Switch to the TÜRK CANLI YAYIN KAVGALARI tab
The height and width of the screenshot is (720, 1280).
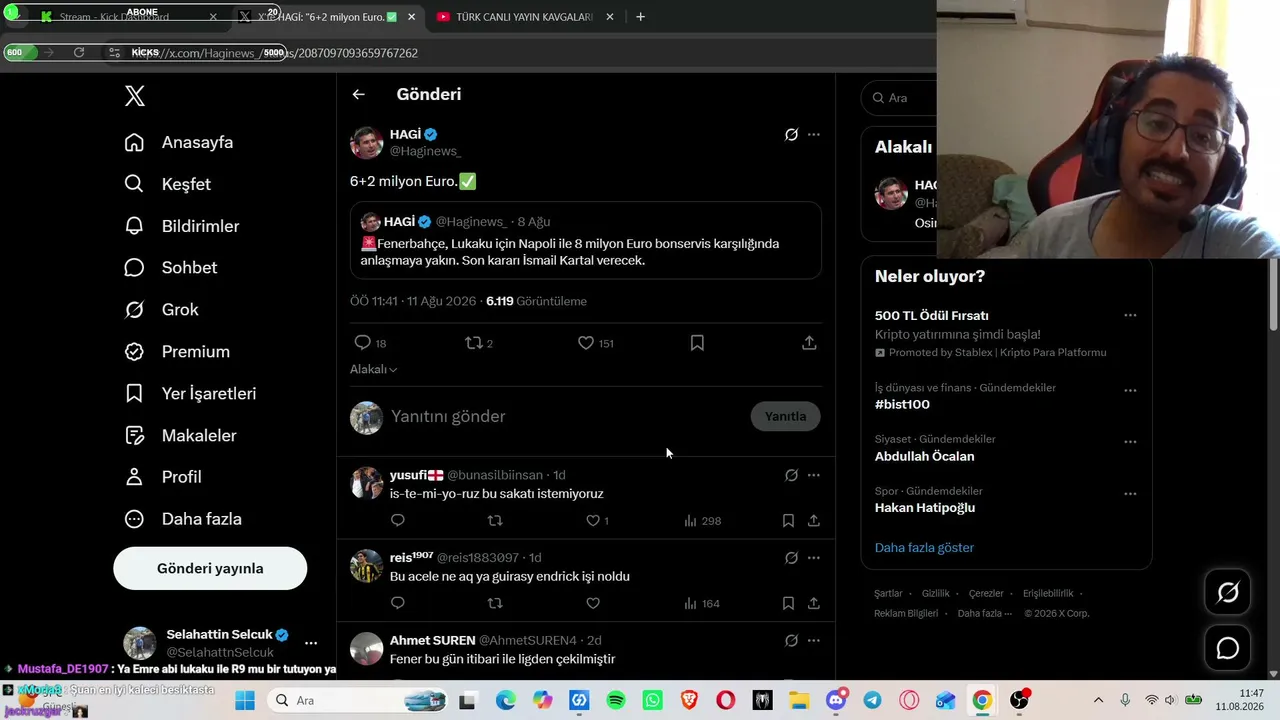(x=524, y=17)
